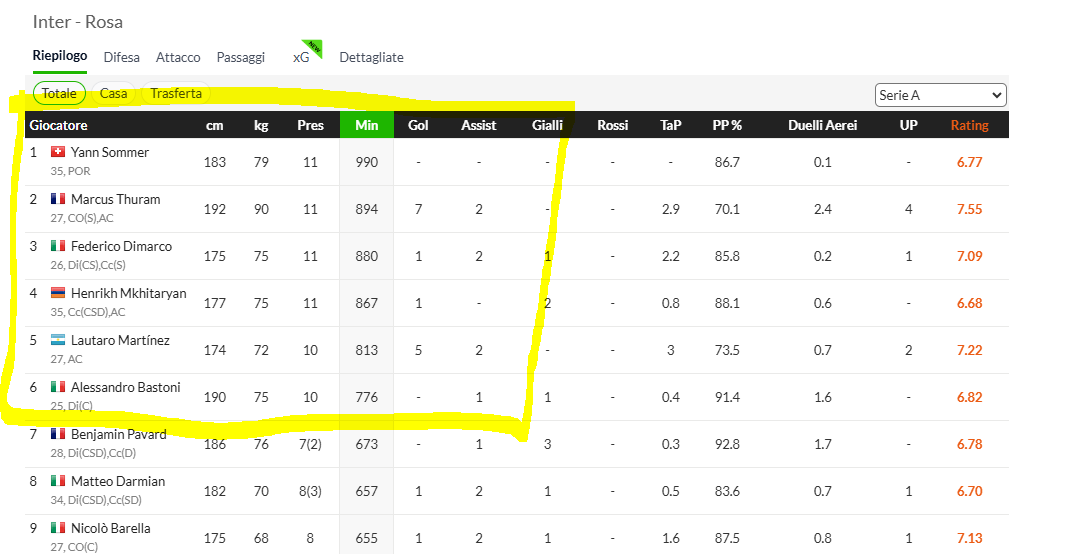The image size is (1092, 554).
Task: Click French flag icon beside Benjamin Pavard
Action: coord(58,433)
